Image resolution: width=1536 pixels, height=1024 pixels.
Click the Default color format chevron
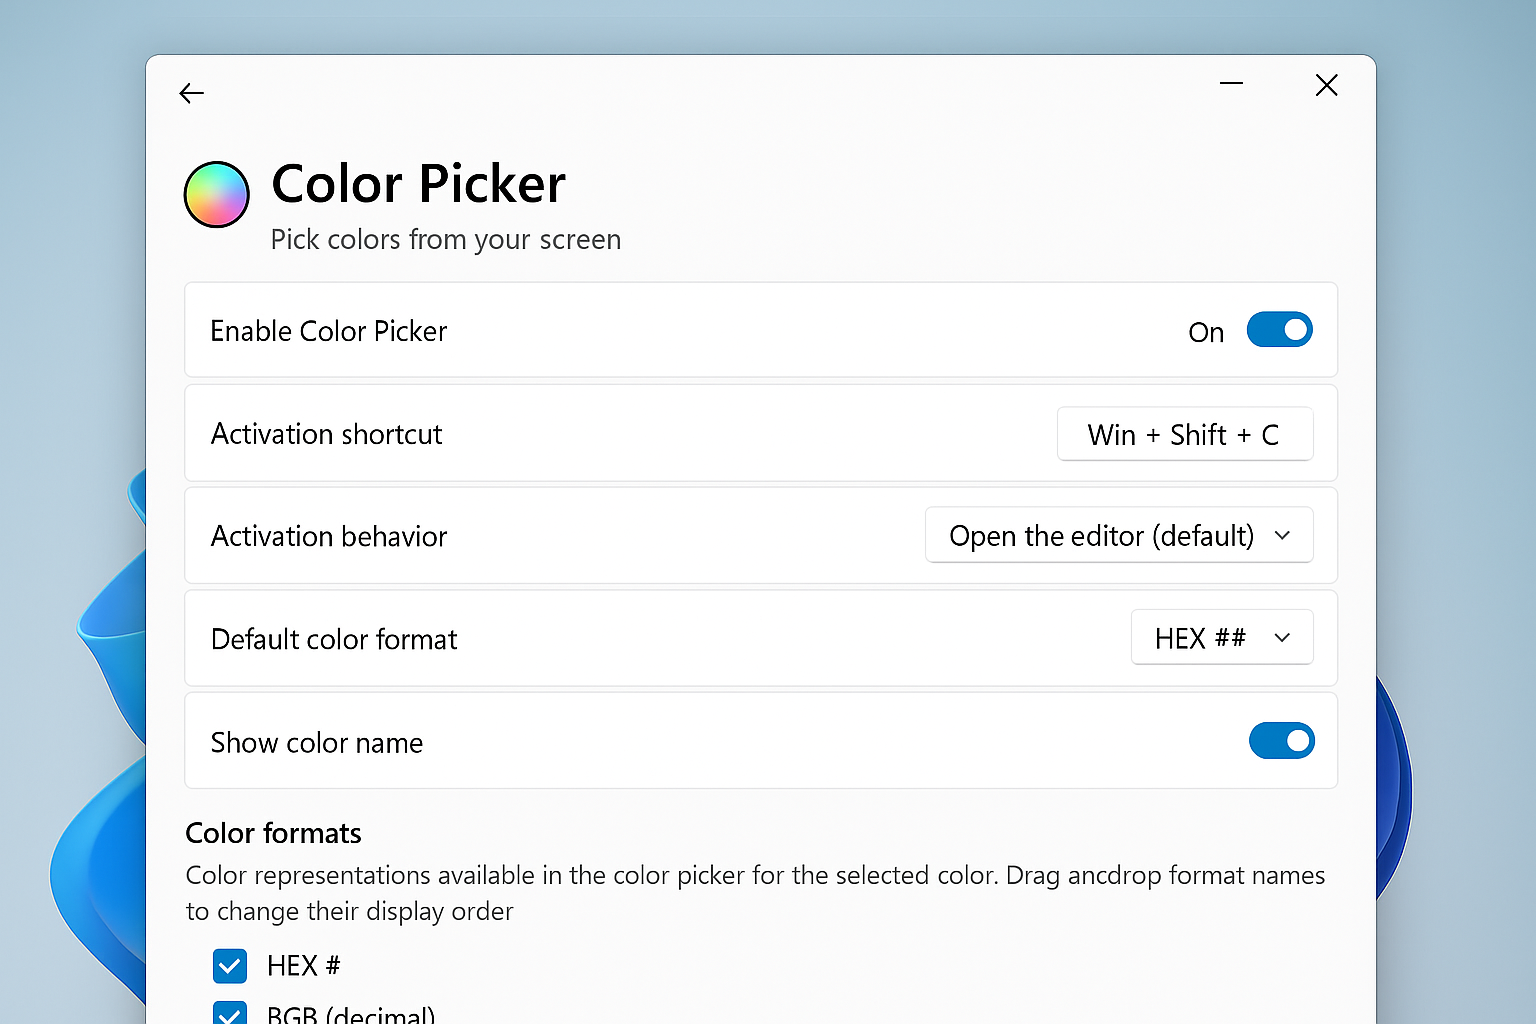tap(1283, 637)
